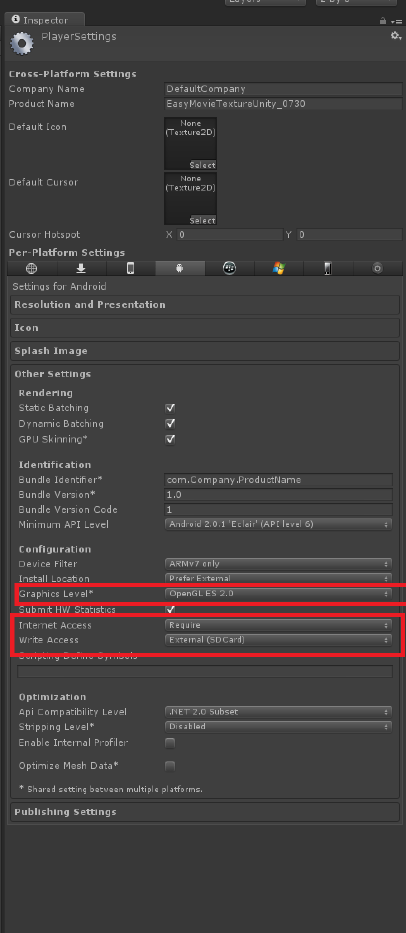
Task: Select a texture for Default Cursor
Action: point(202,220)
